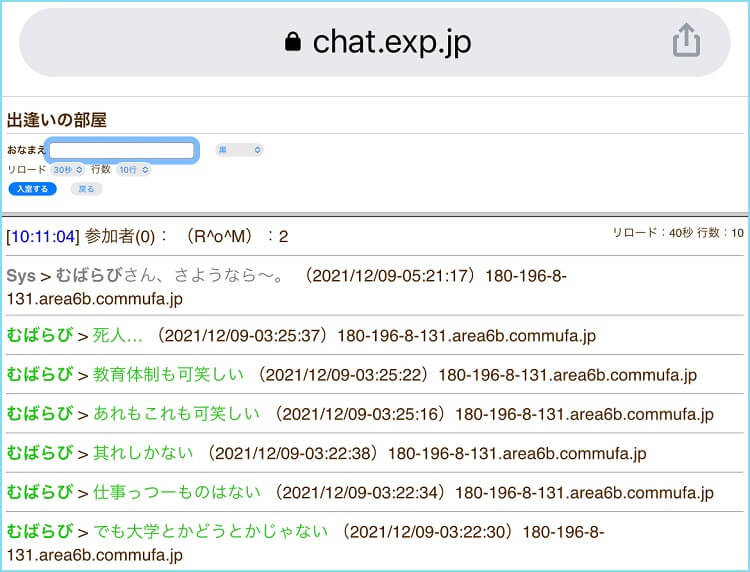The image size is (750, 572).
Task: Click the (R^o^M) : 2 text
Action: 236,236
